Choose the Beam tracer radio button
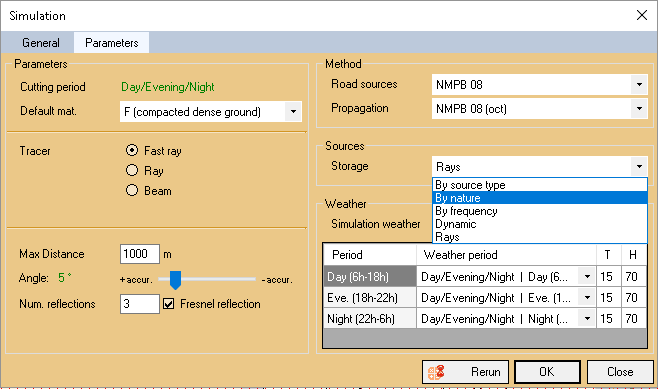 coord(132,191)
